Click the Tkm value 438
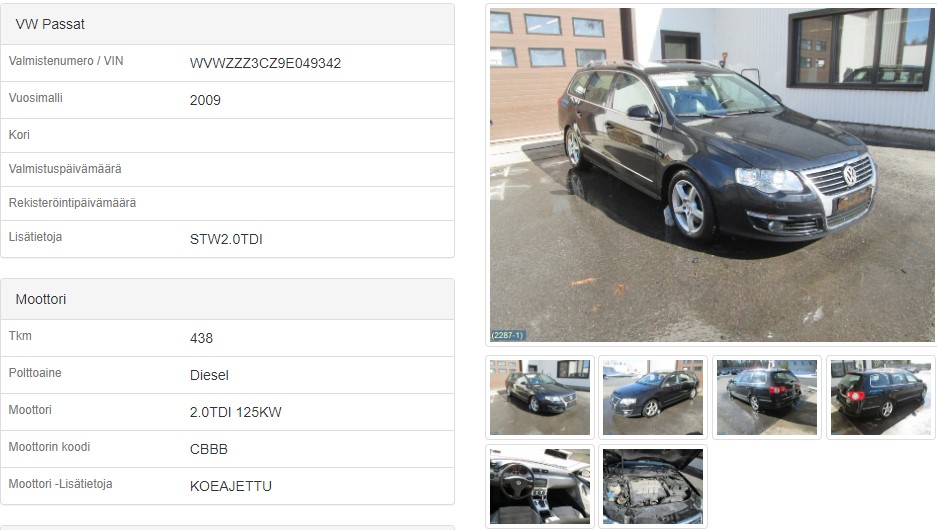 [201, 338]
